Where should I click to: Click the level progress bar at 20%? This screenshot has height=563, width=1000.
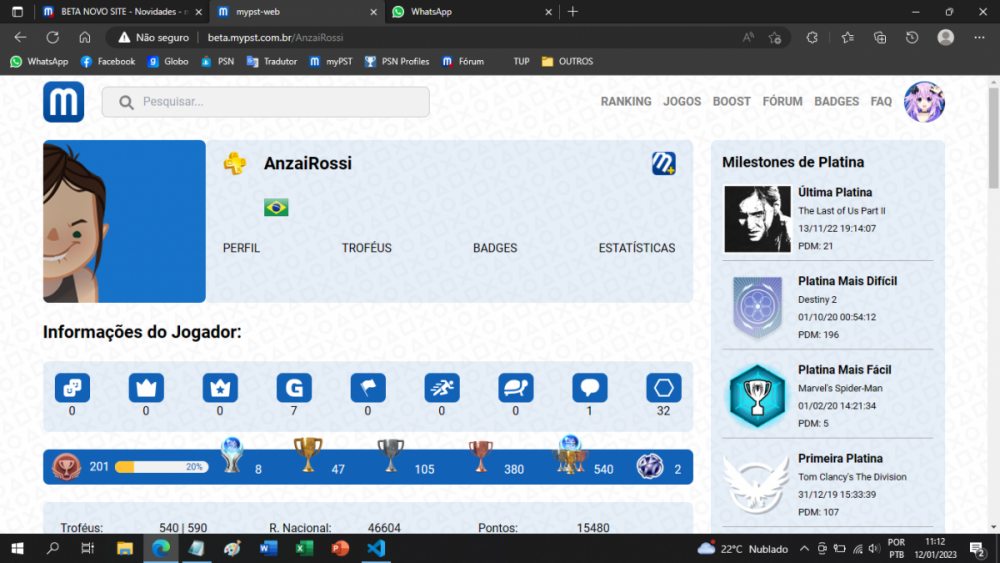coord(162,467)
